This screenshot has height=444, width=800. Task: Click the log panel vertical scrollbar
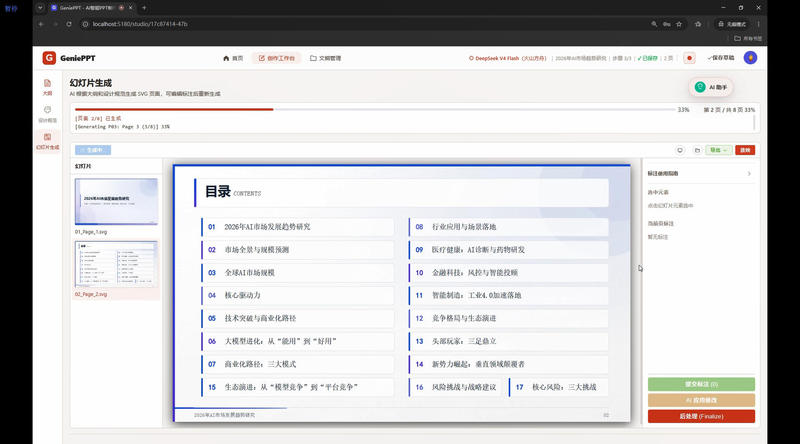click(754, 121)
